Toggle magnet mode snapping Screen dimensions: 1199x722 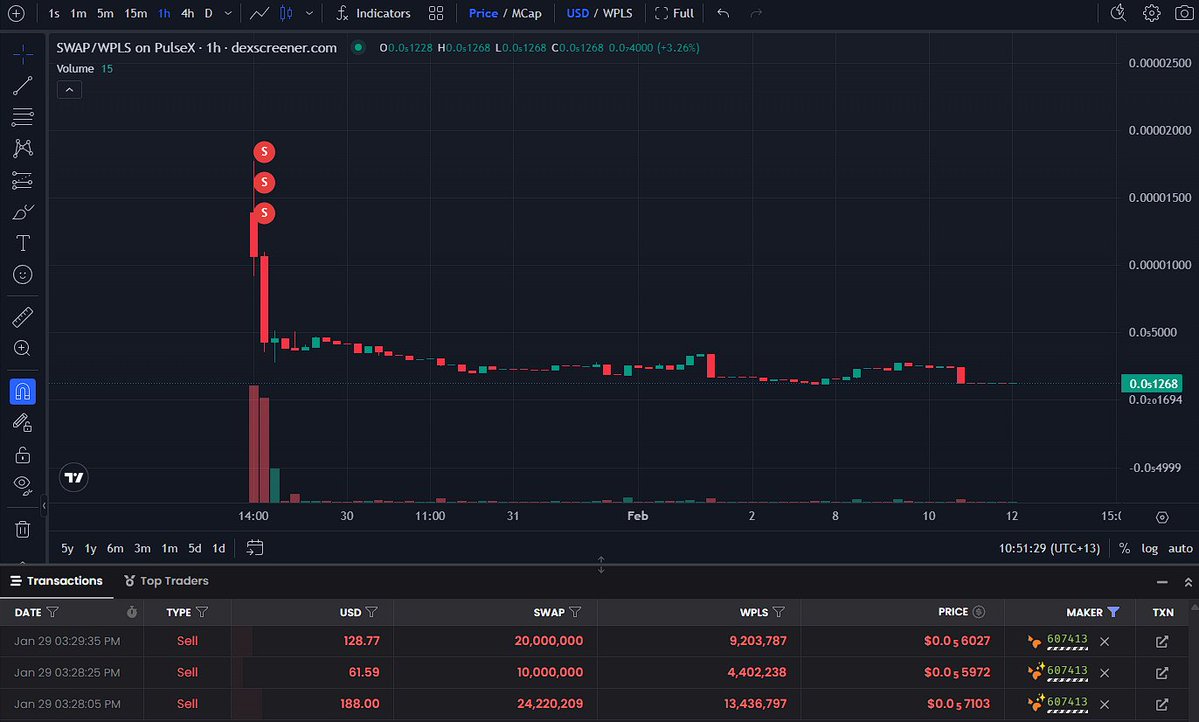click(22, 392)
